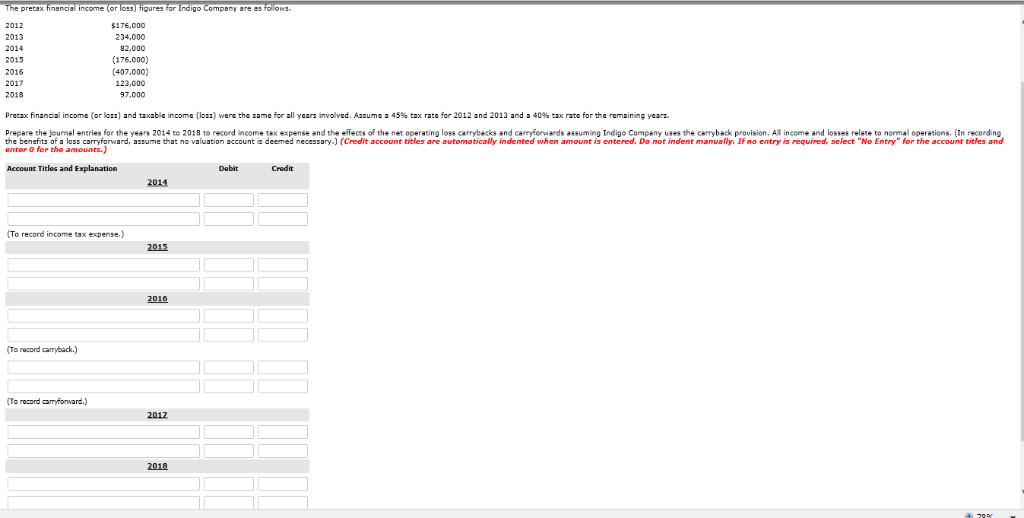Click the 'Account Titles and Explanation' column header
Screen dimensions: 1024x518
tap(62, 169)
